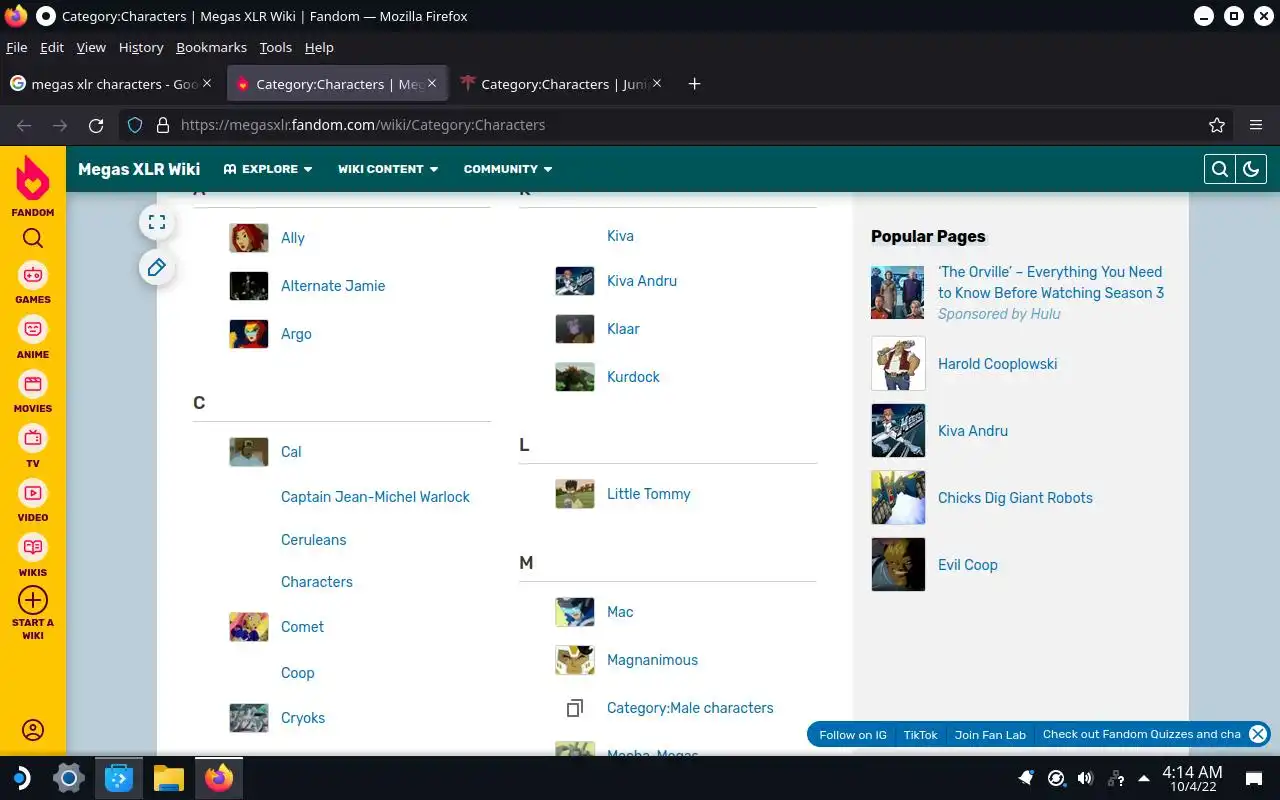Expand the Explore dropdown menu

coord(268,169)
